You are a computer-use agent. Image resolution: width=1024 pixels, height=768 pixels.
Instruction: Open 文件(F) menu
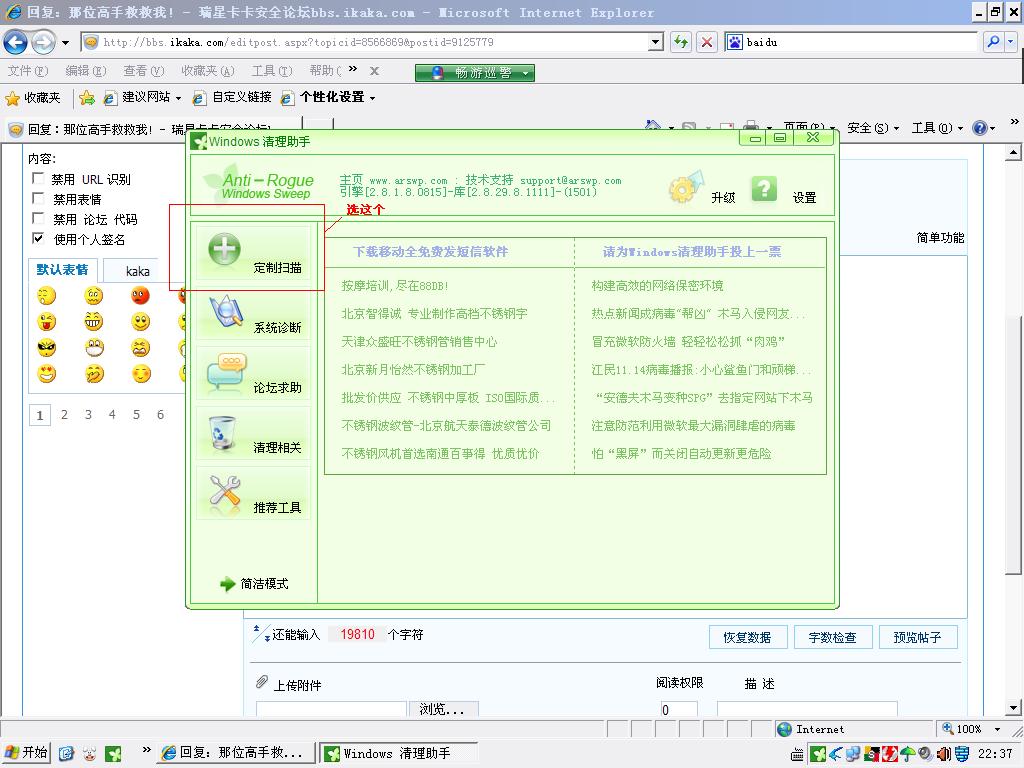coord(27,71)
